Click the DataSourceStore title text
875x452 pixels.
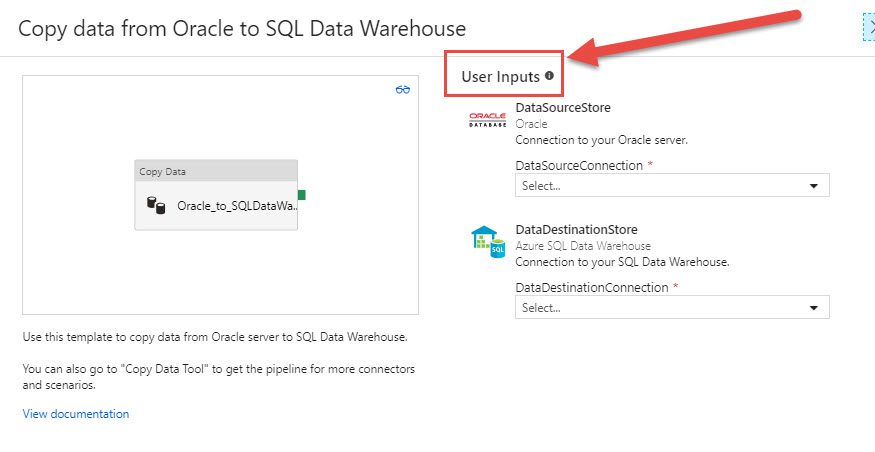tap(563, 107)
